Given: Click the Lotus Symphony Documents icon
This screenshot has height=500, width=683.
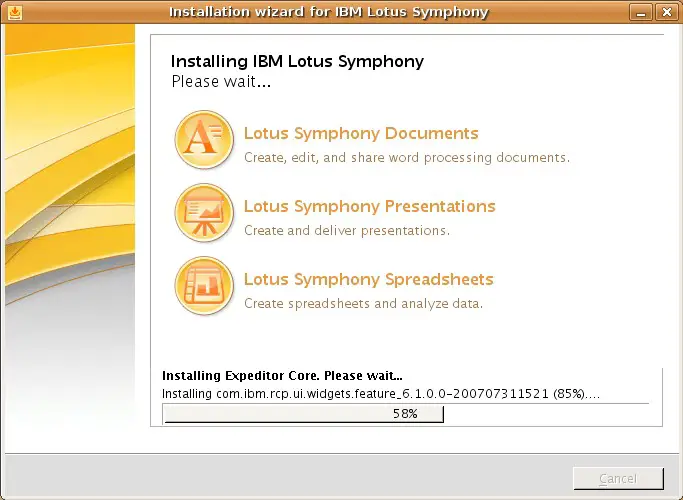Looking at the screenshot, I should (204, 139).
